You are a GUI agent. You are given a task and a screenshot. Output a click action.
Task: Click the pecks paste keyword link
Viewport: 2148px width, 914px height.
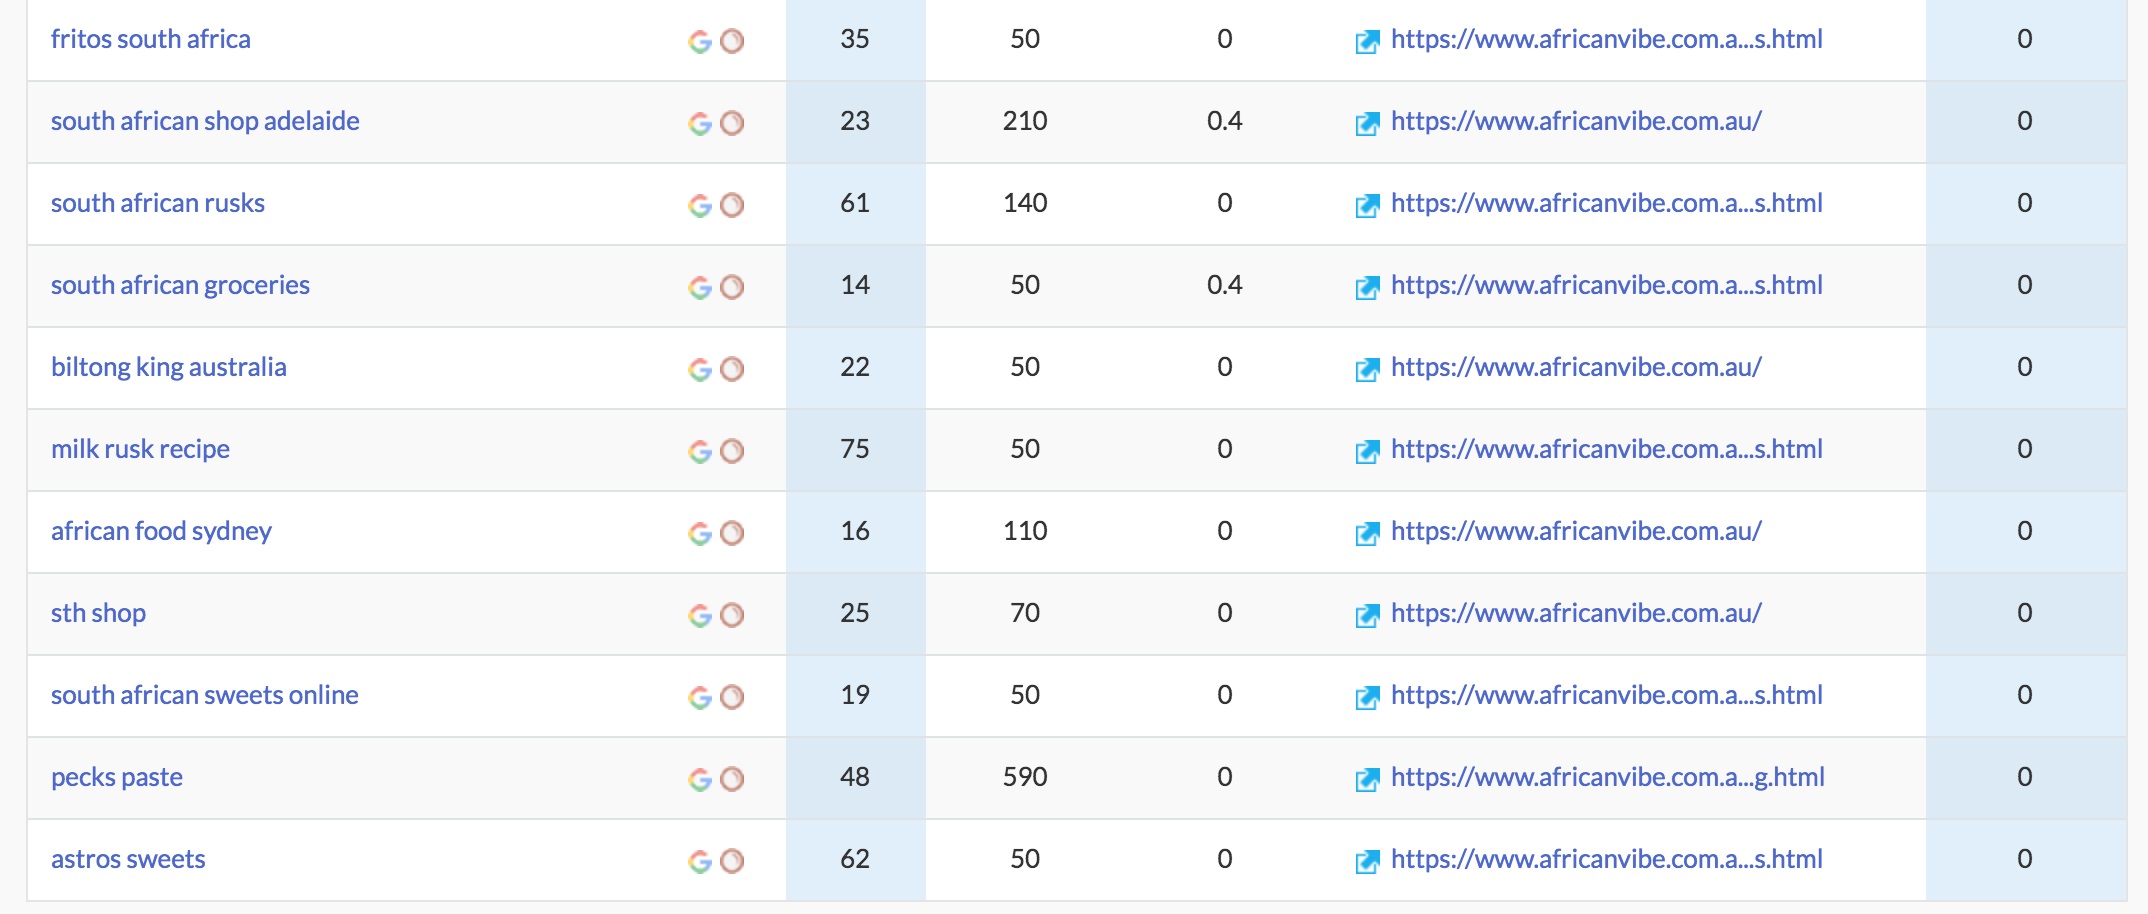click(117, 777)
